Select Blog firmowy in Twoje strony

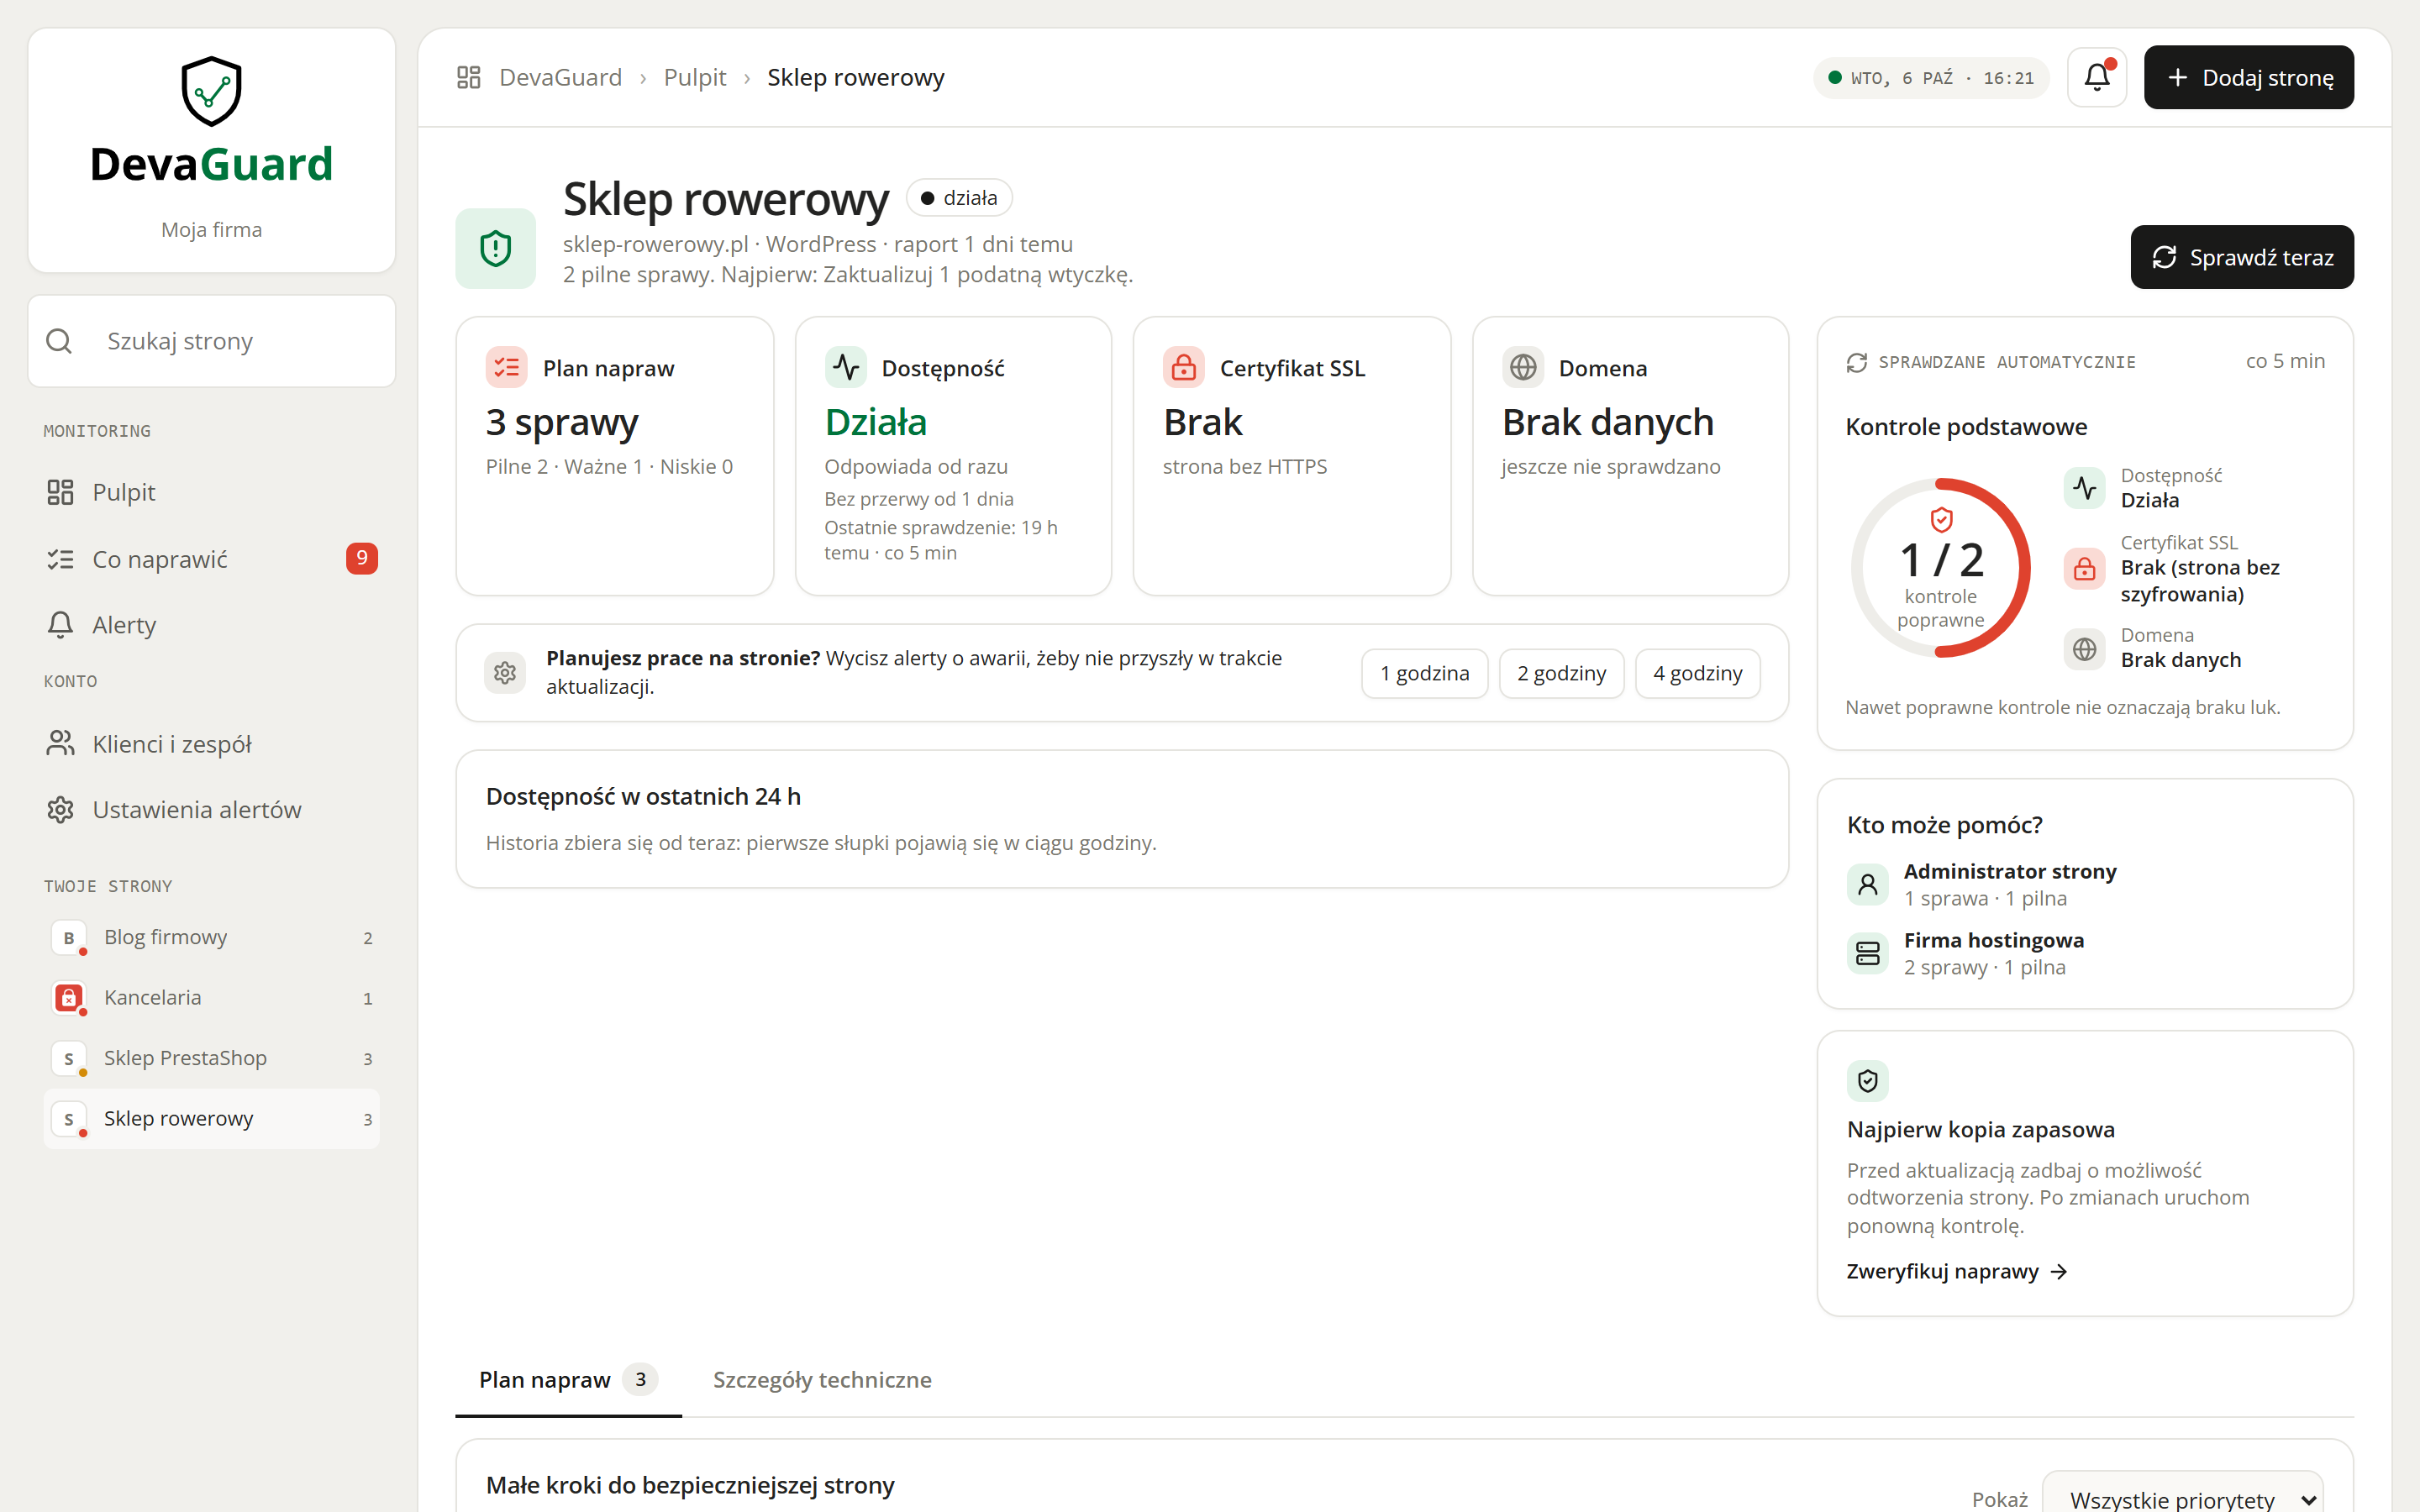tap(211, 938)
